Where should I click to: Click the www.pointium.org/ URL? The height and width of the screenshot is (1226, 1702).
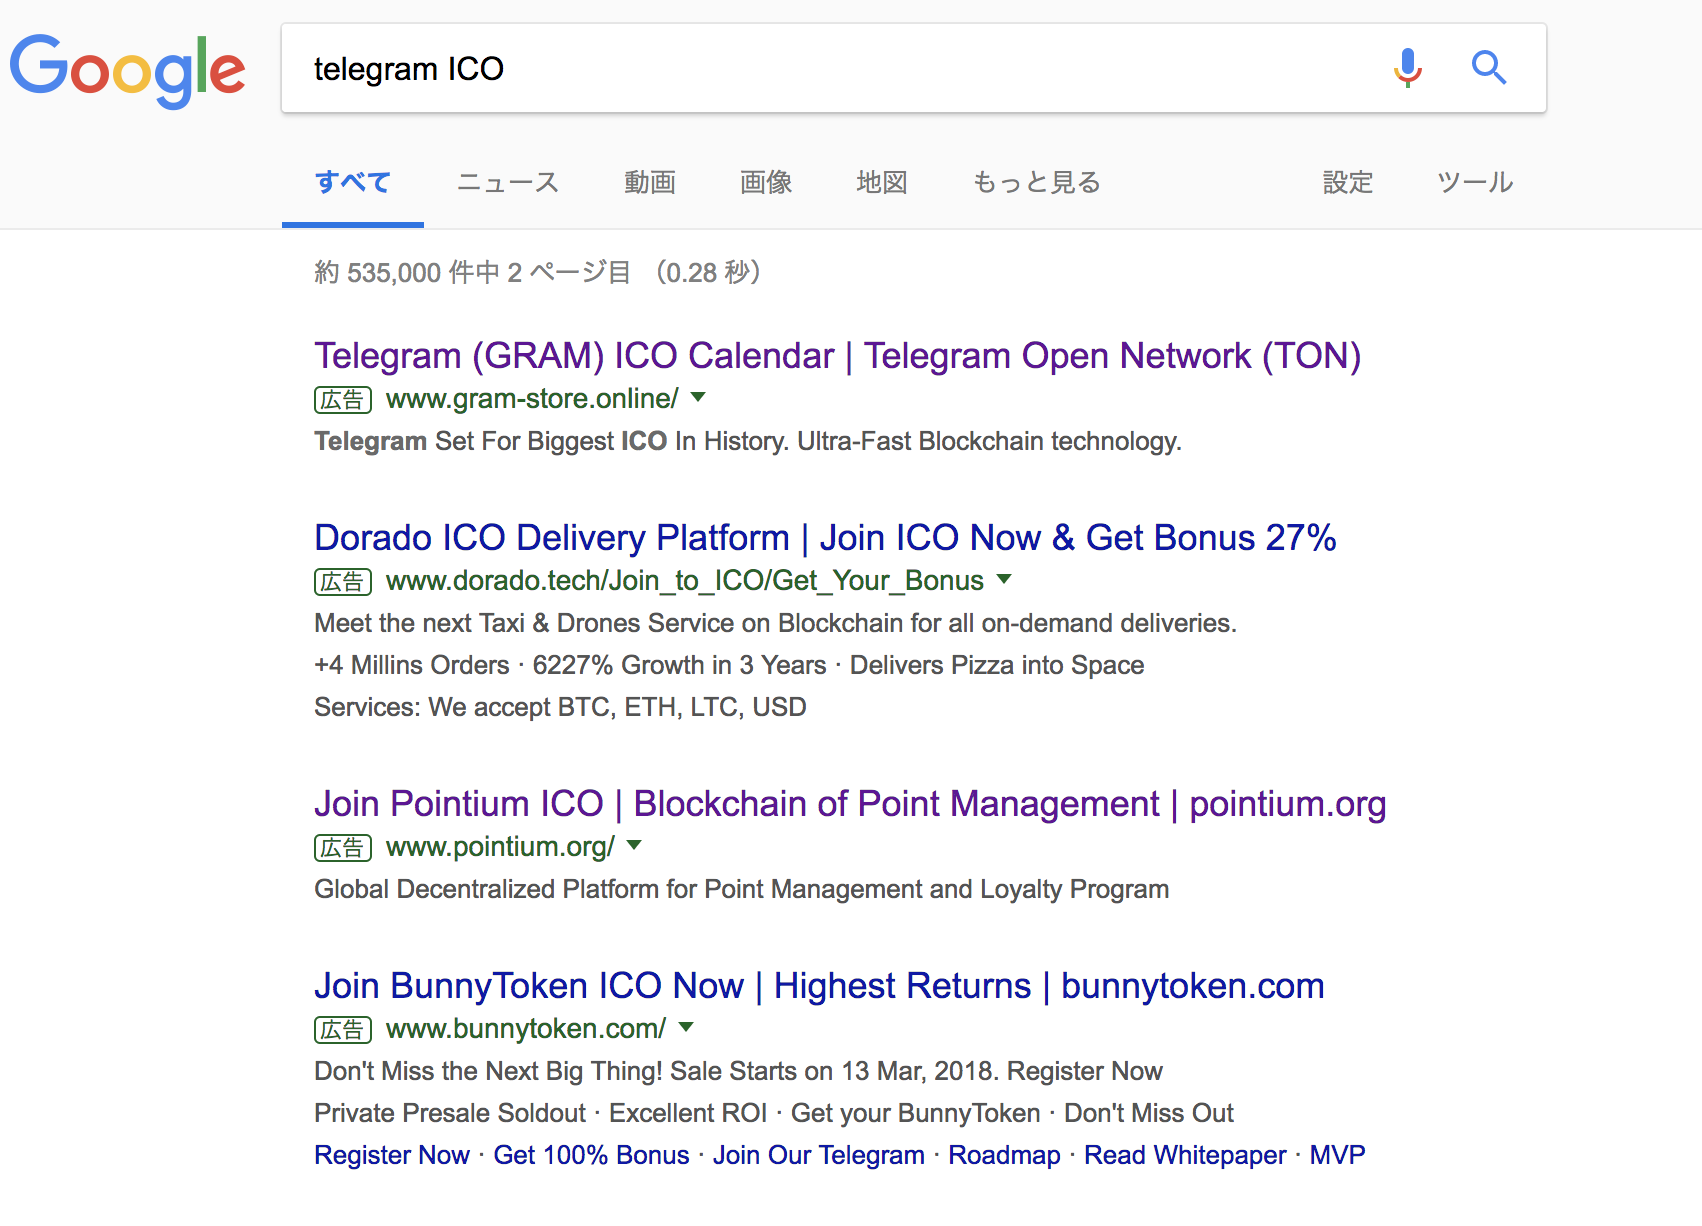500,847
